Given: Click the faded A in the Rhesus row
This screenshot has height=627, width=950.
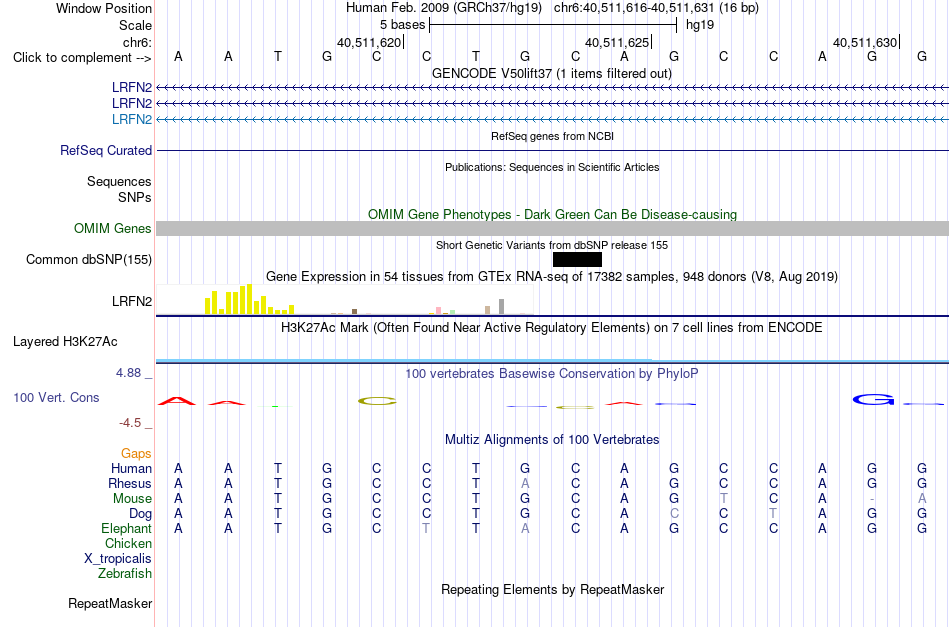Looking at the screenshot, I should point(525,483).
